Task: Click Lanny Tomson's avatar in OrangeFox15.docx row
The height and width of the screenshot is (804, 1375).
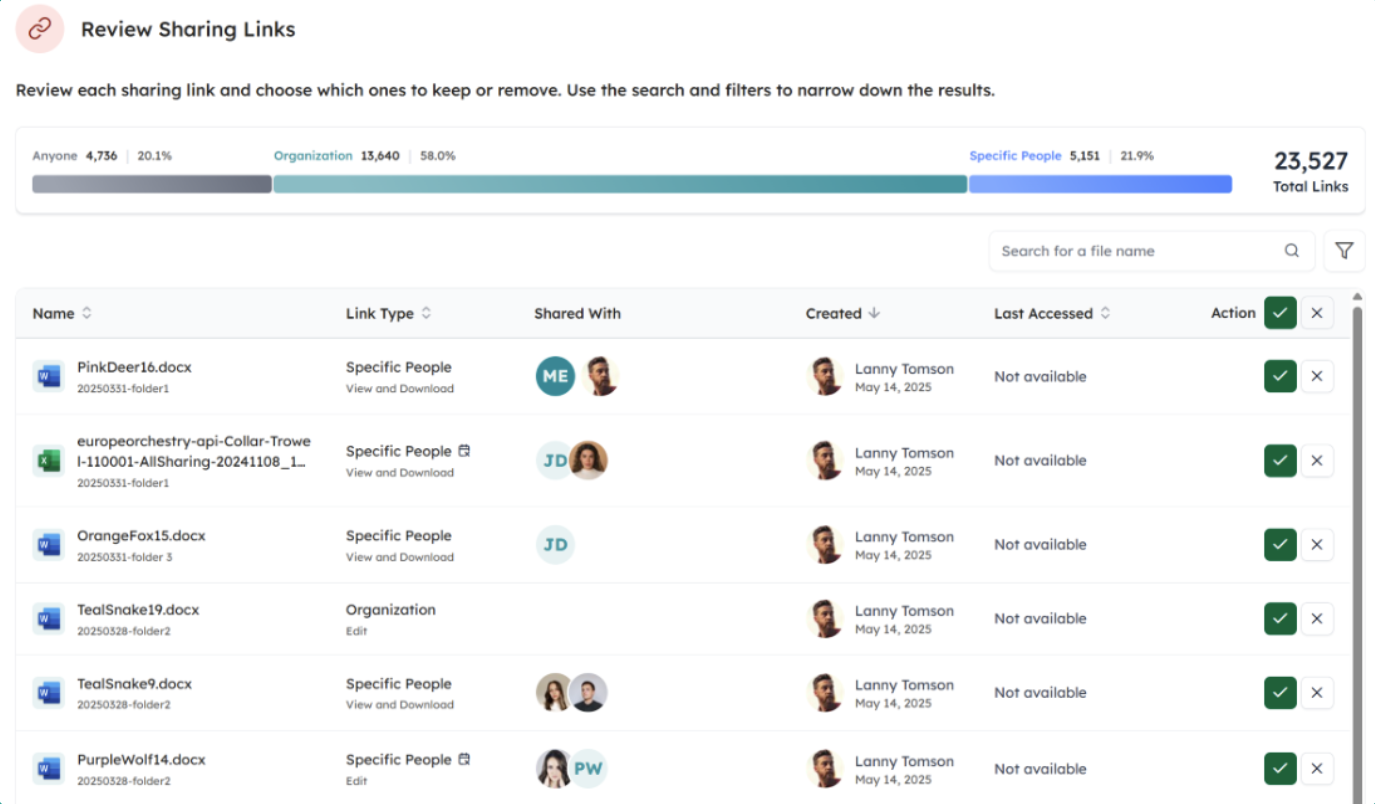Action: point(825,545)
